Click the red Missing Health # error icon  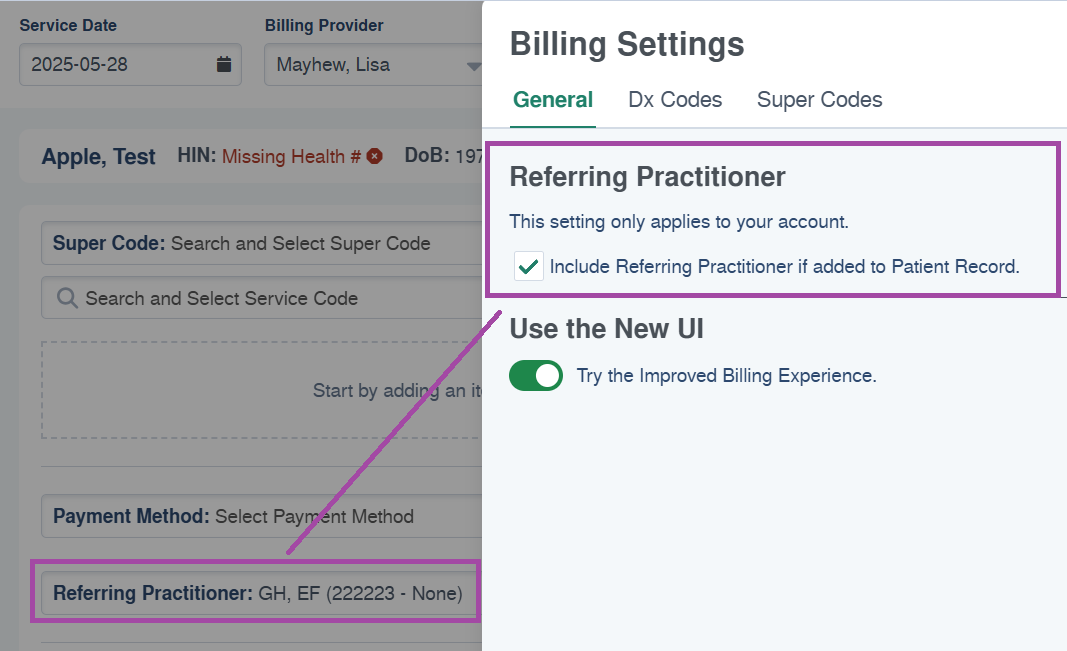pos(374,156)
